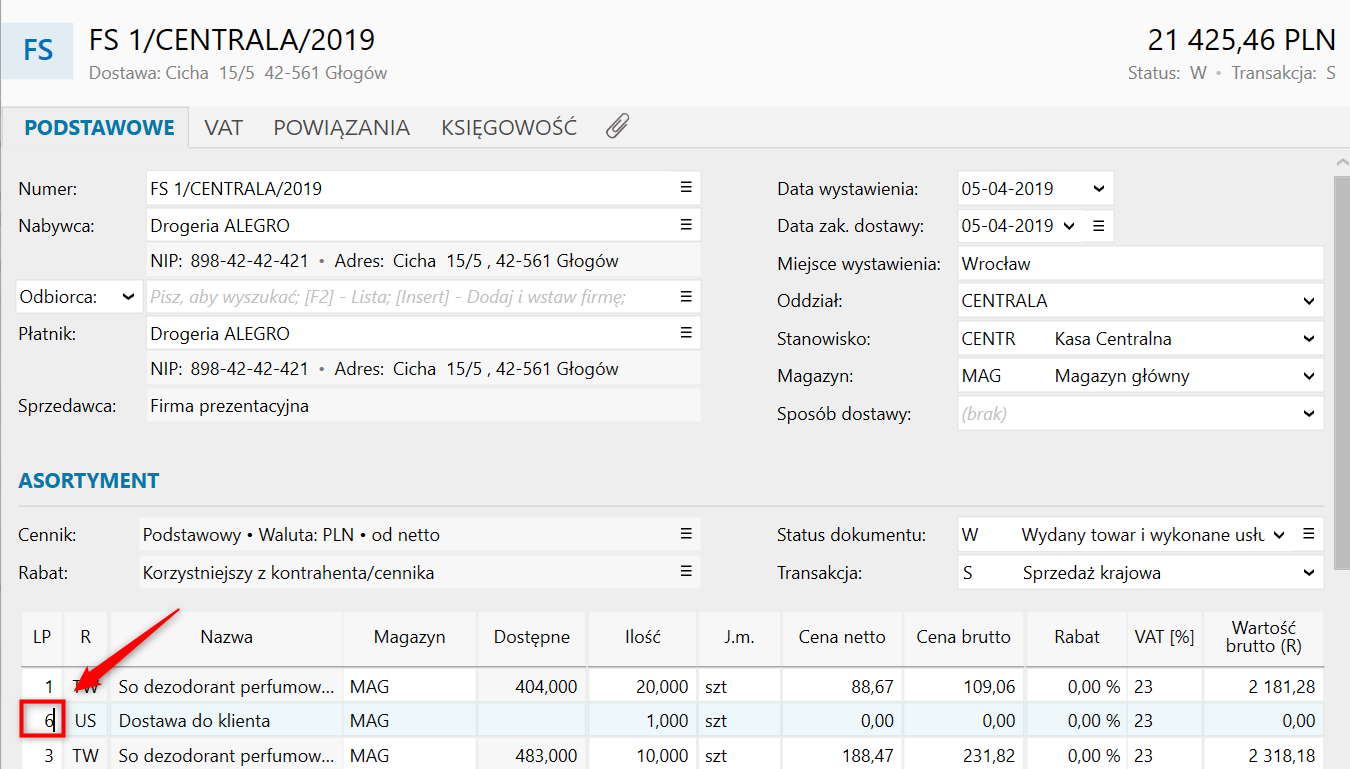Open the hamburger menu beside Numer field

(x=686, y=188)
